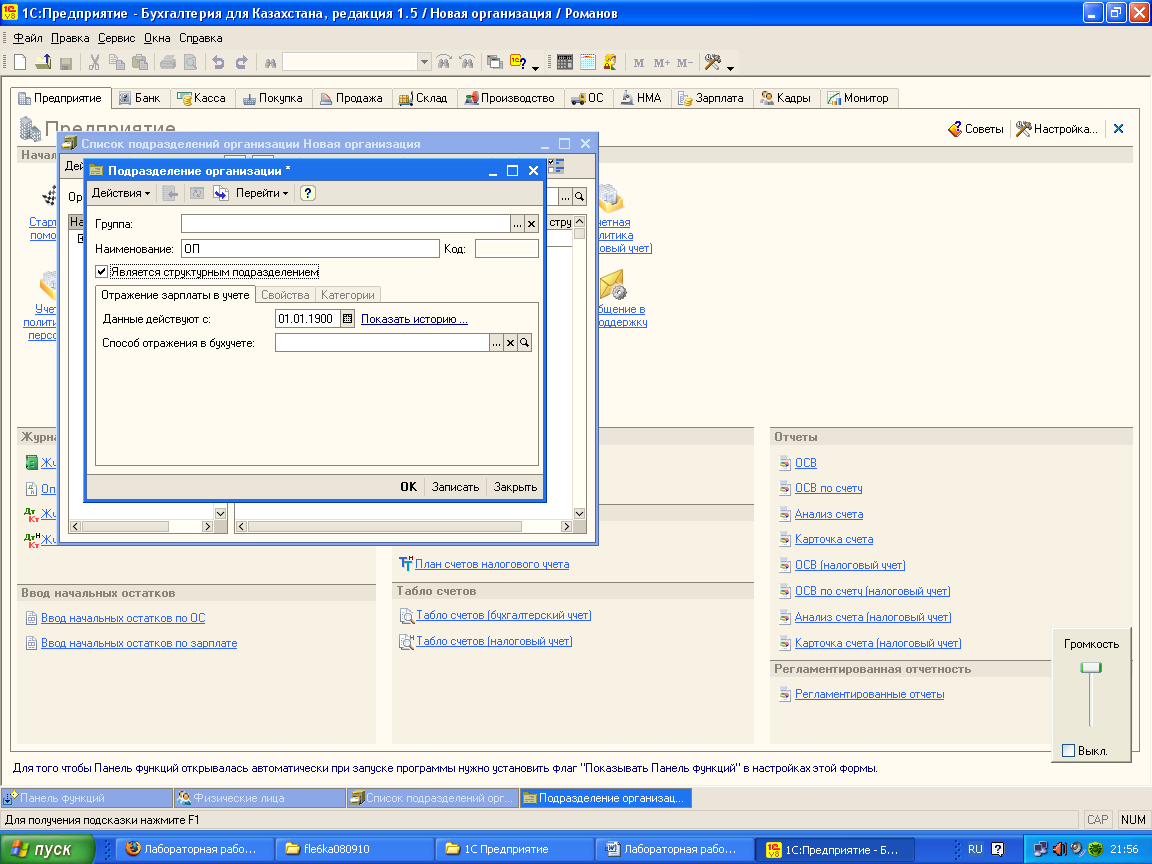1152x864 pixels.
Task: Open 'Ввод начальных остатков по ОС' link
Action: [x=123, y=618]
